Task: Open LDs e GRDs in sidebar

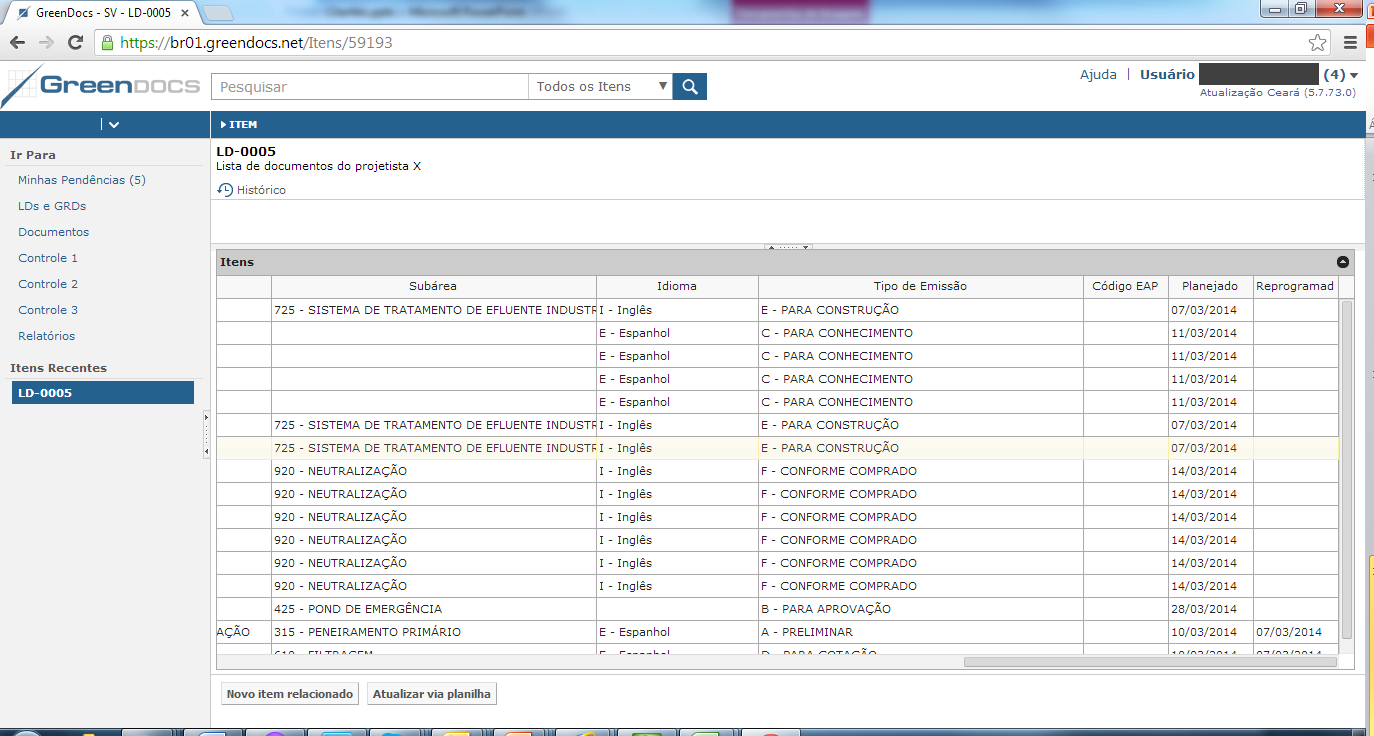Action: pos(52,206)
